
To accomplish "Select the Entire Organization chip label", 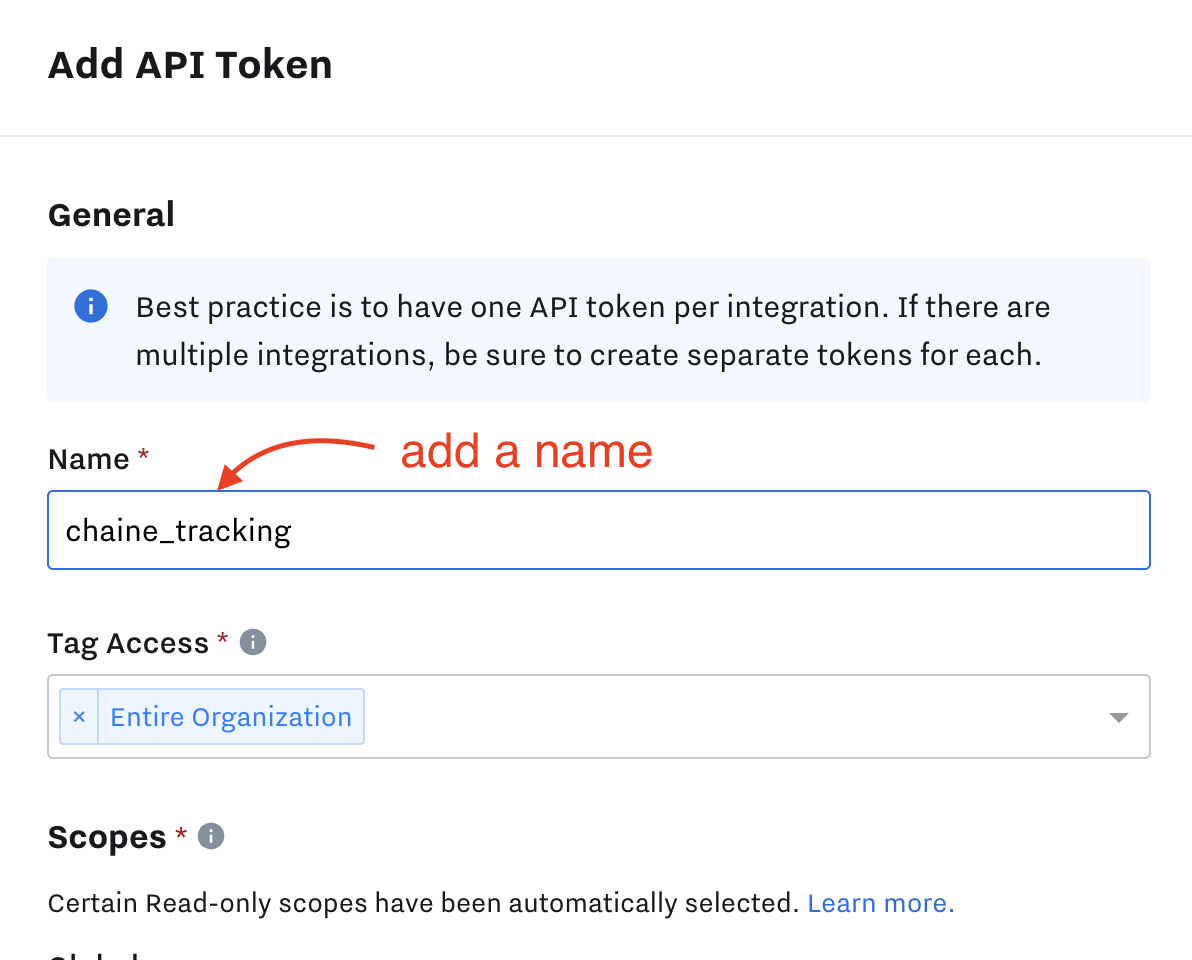I will 230,717.
